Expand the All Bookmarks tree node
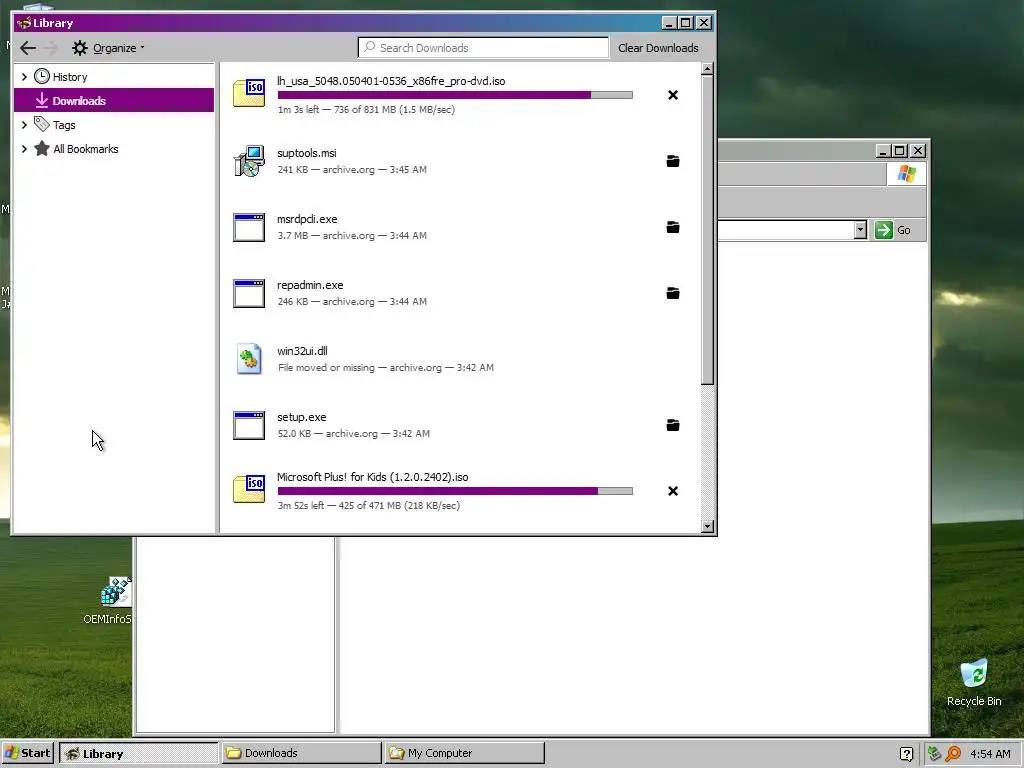The height and width of the screenshot is (768, 1024). point(24,149)
